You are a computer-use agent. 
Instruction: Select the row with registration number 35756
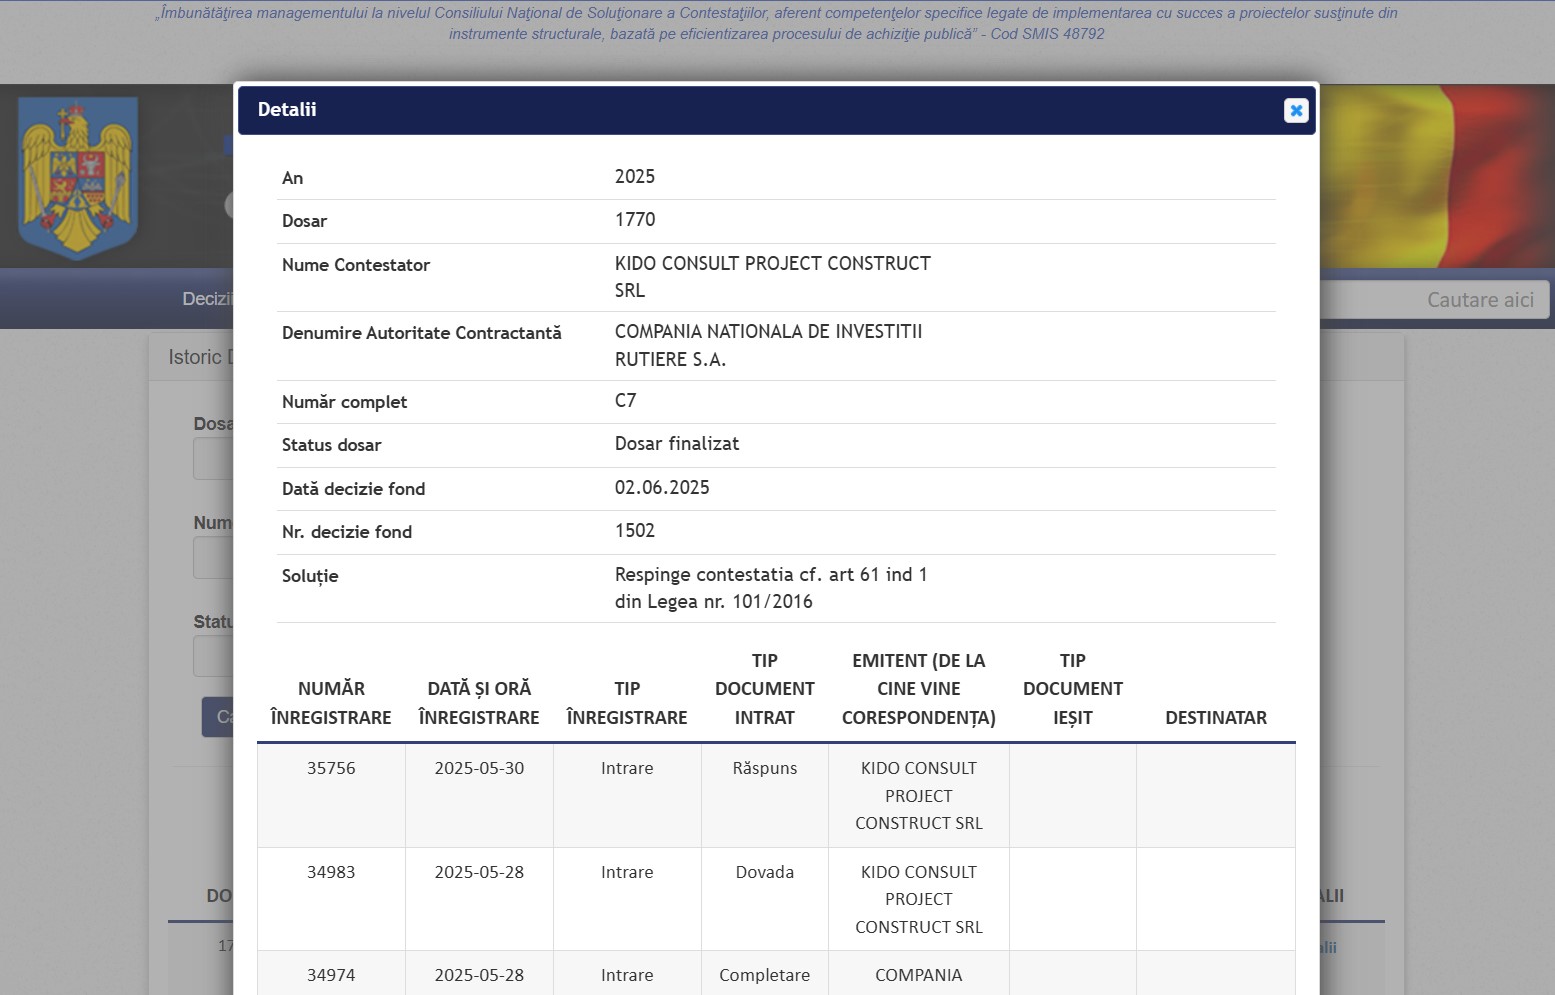331,768
